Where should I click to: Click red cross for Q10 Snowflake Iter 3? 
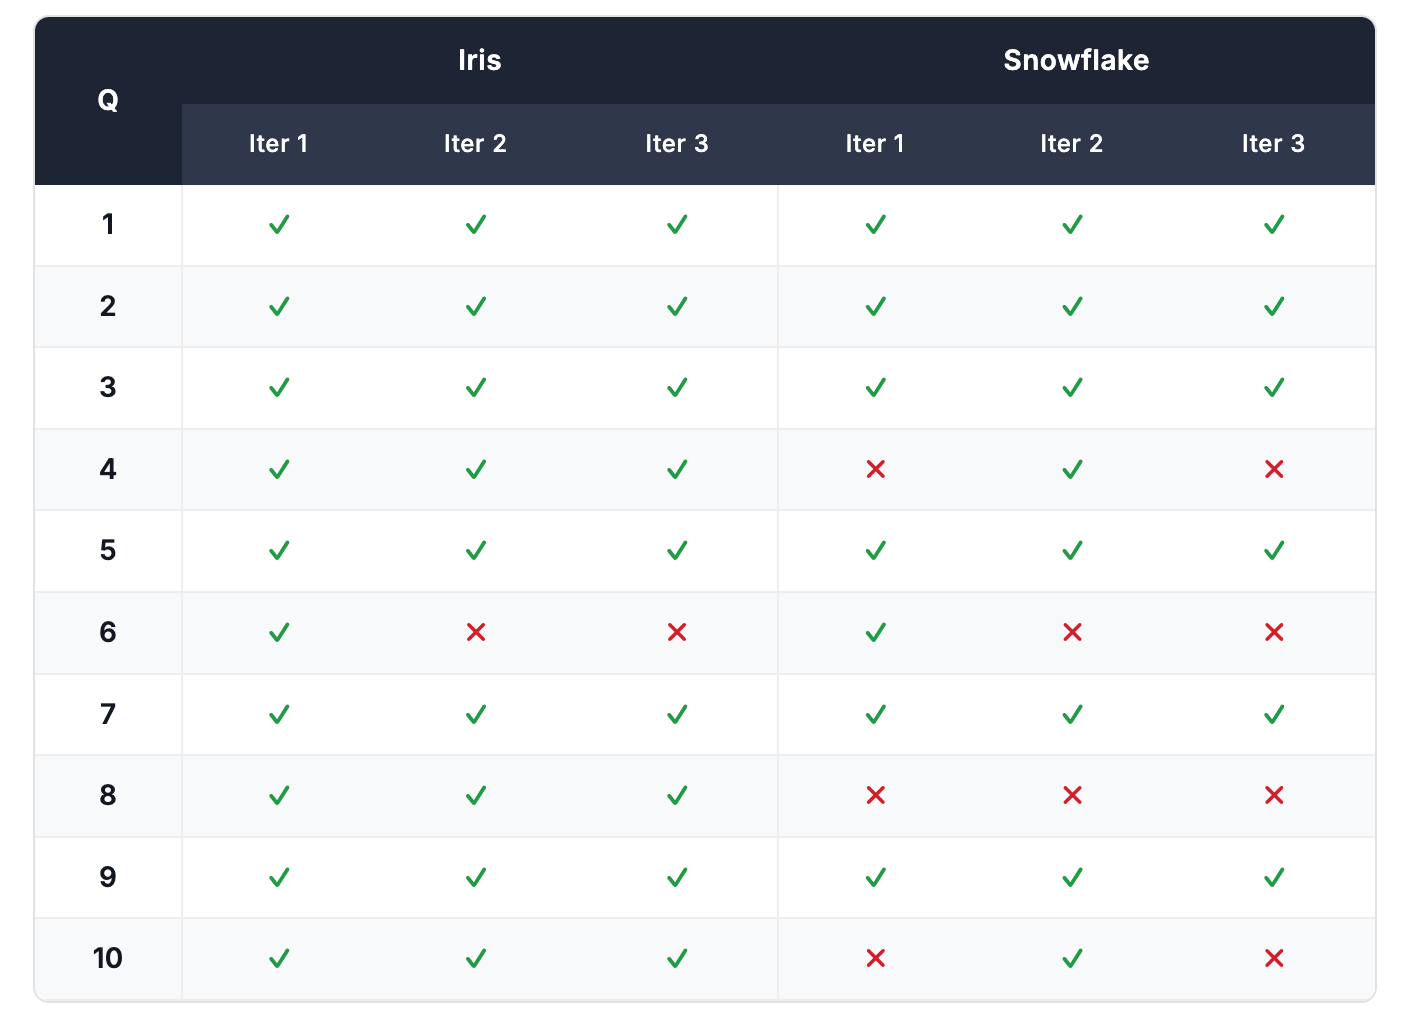pos(1274,958)
